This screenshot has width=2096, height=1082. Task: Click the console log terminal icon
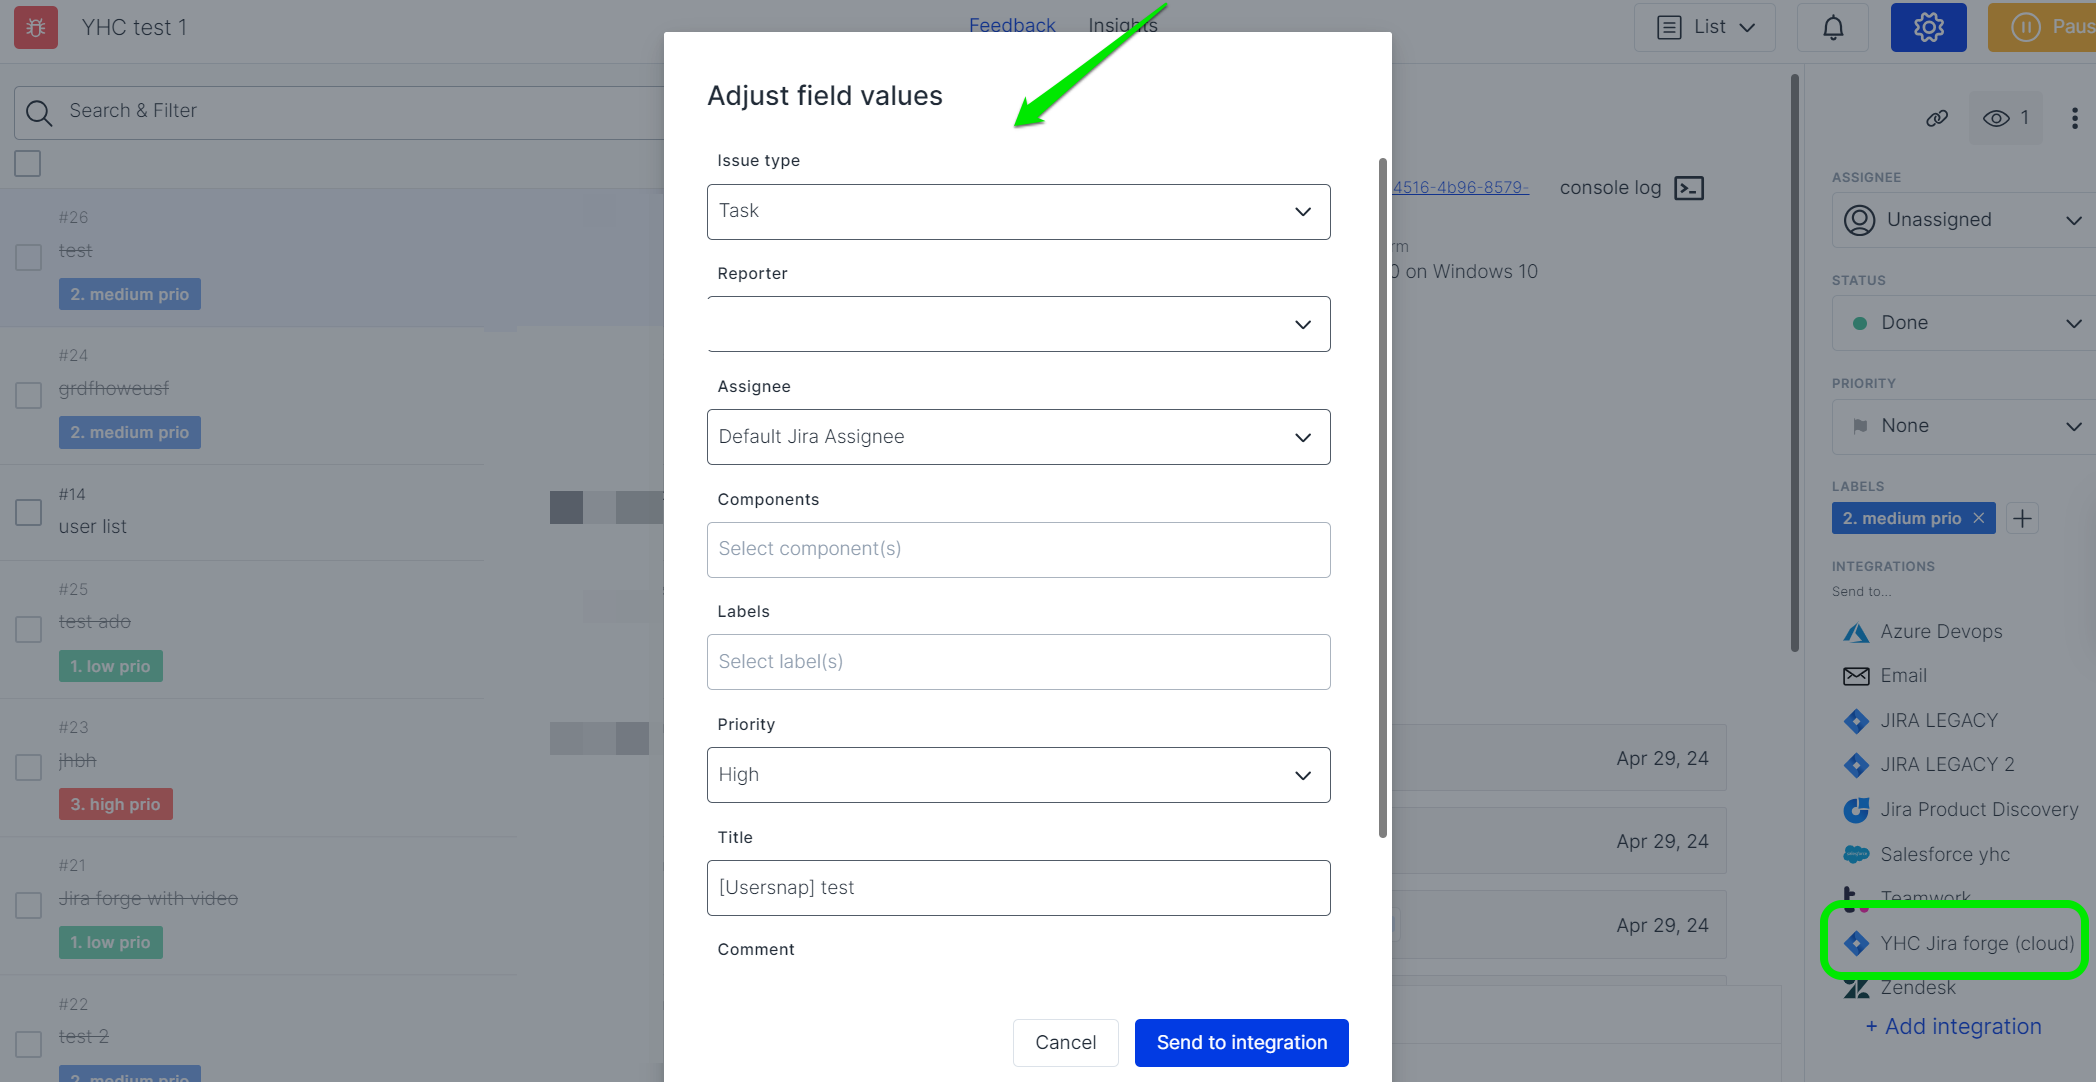tap(1689, 188)
